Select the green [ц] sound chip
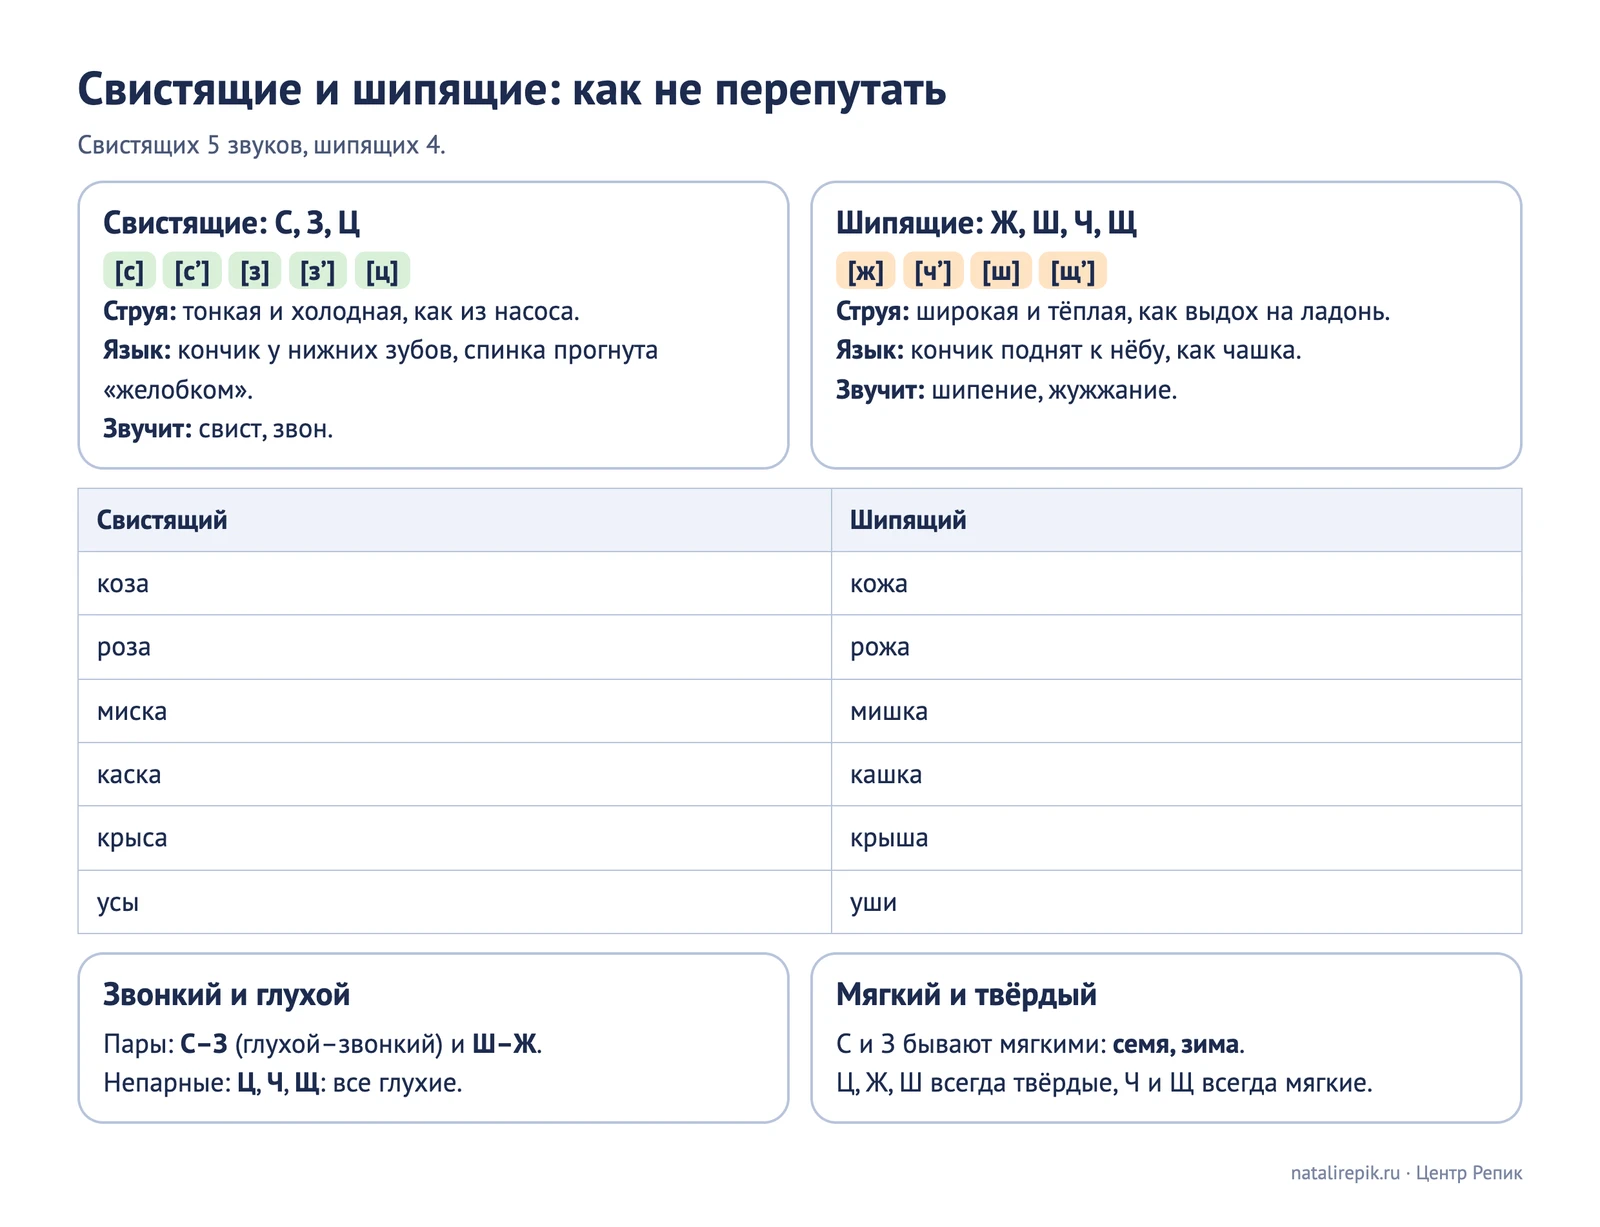 382,271
